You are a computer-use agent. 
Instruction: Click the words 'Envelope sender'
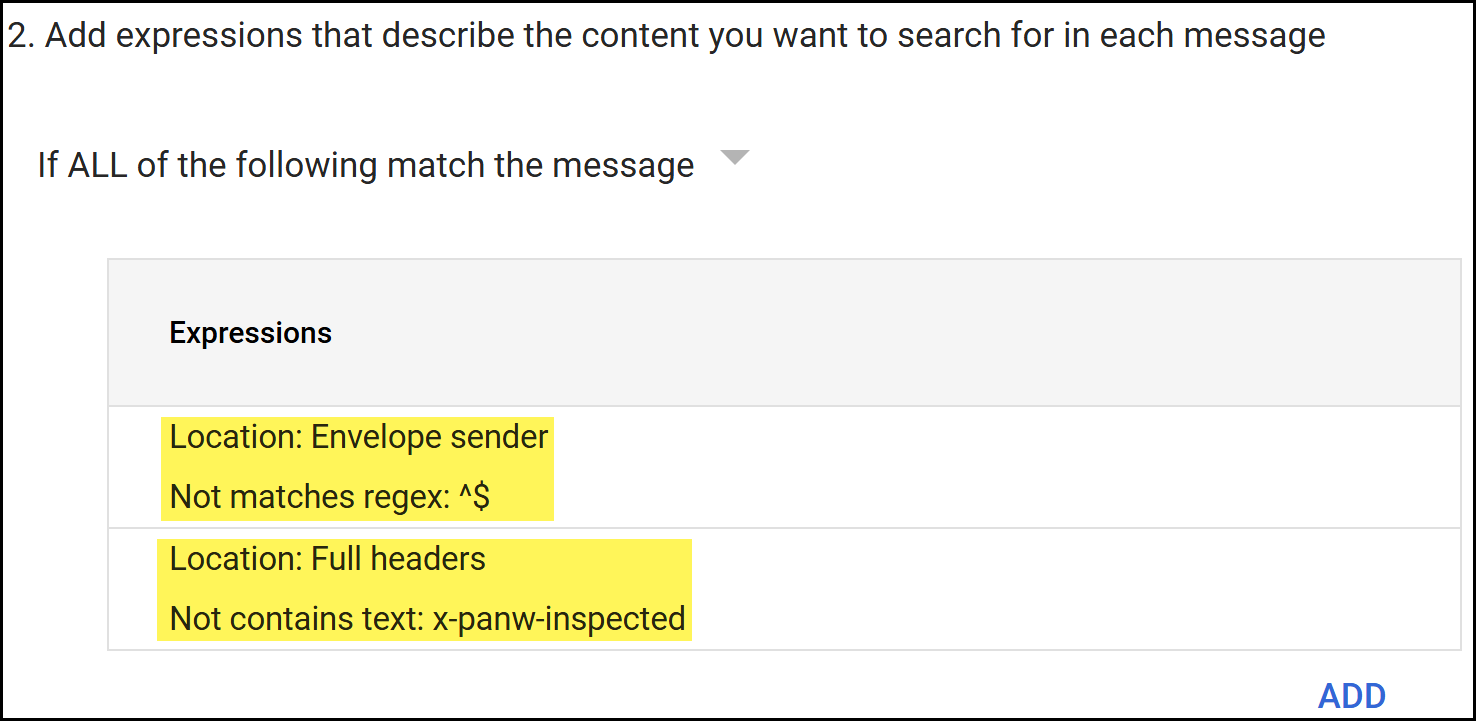430,437
